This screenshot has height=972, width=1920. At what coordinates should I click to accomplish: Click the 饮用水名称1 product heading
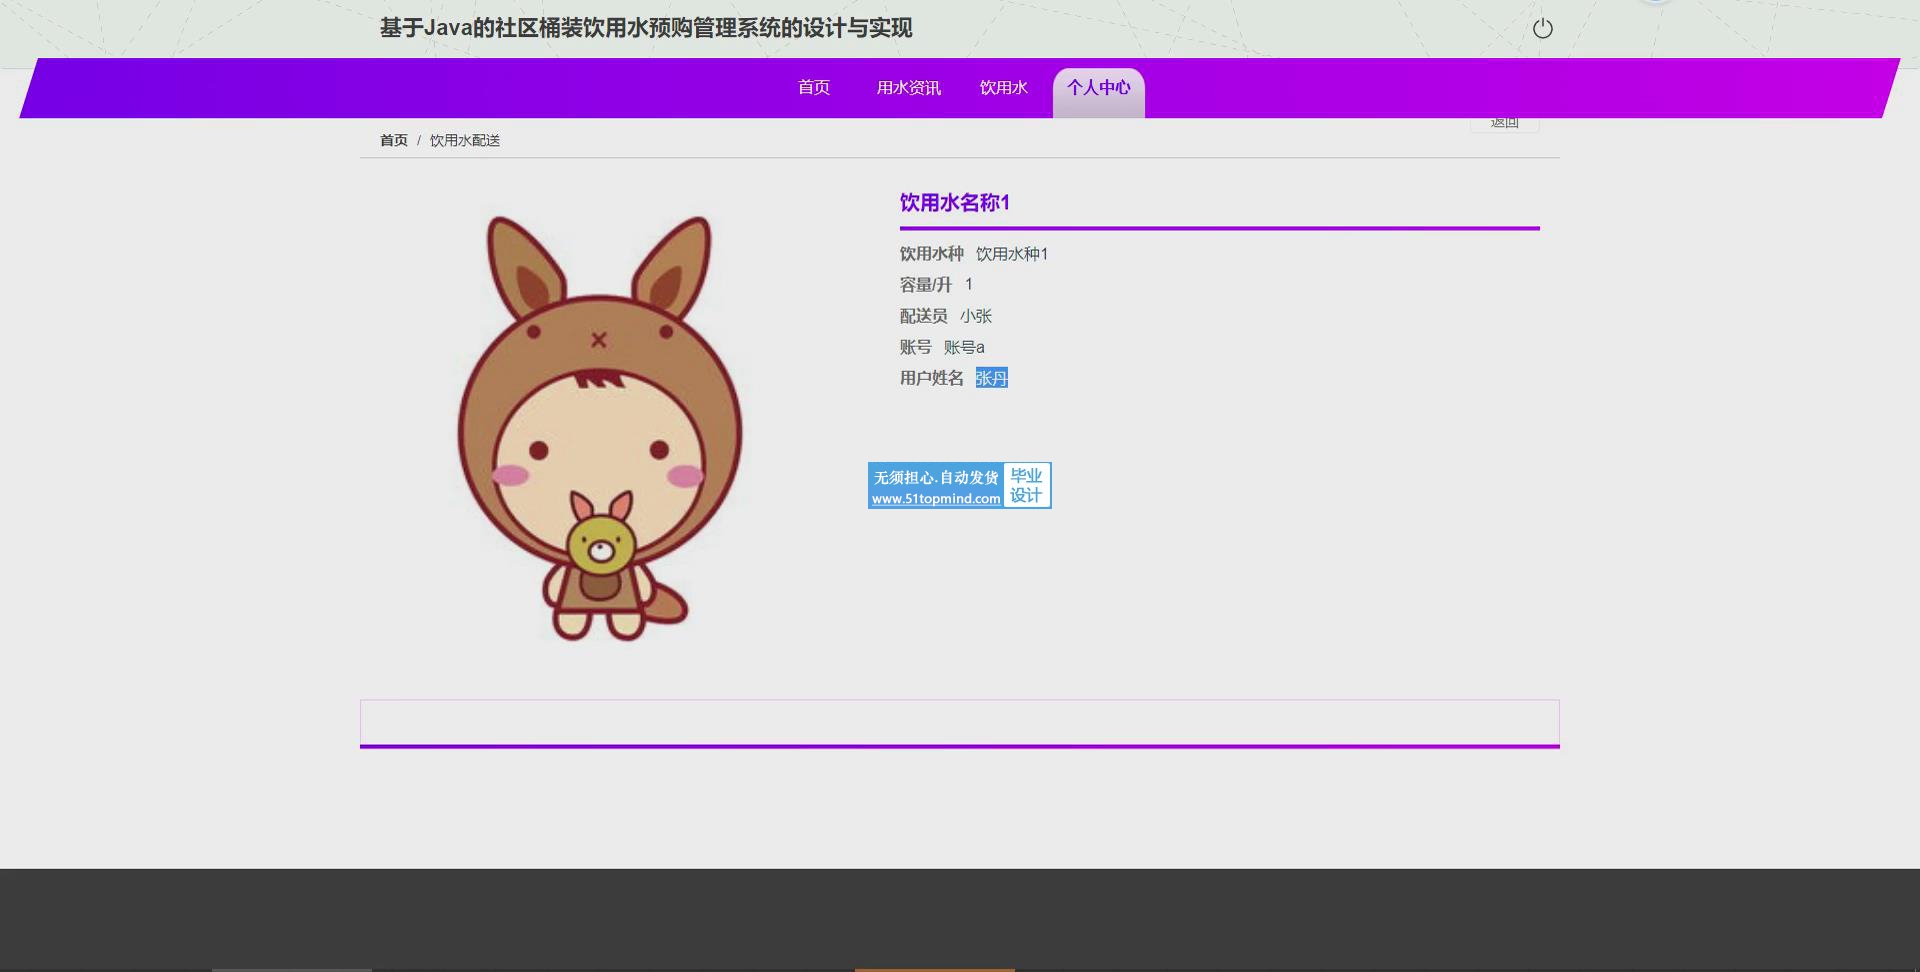coord(954,203)
